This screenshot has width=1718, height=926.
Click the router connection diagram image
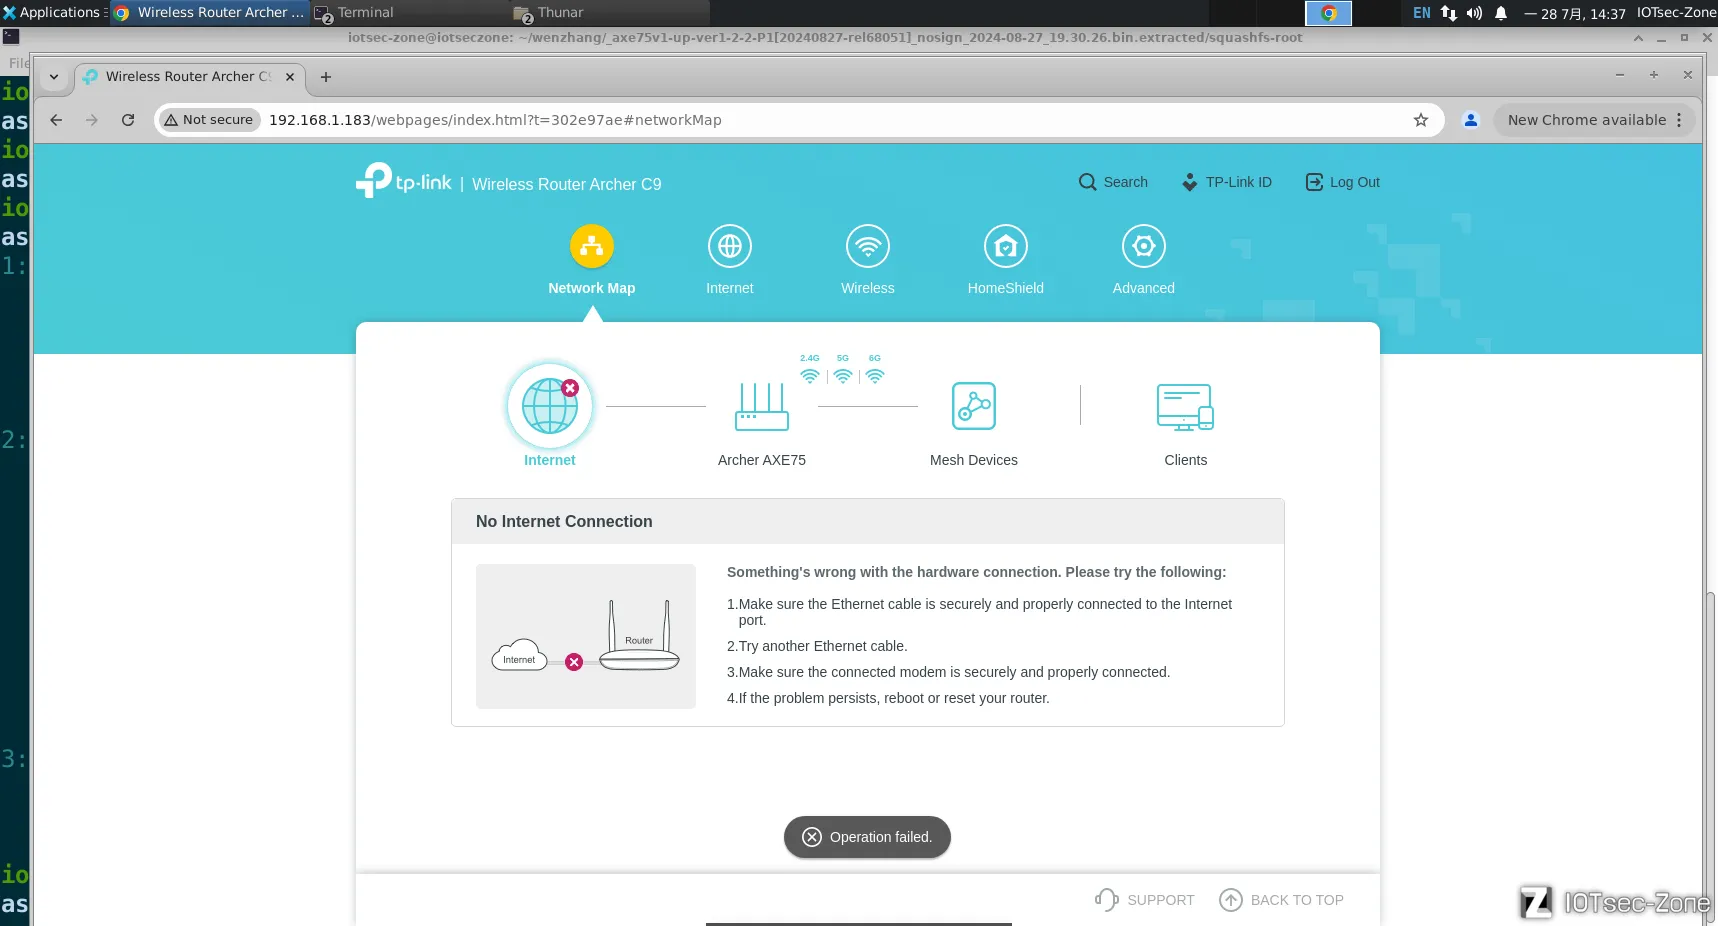586,636
